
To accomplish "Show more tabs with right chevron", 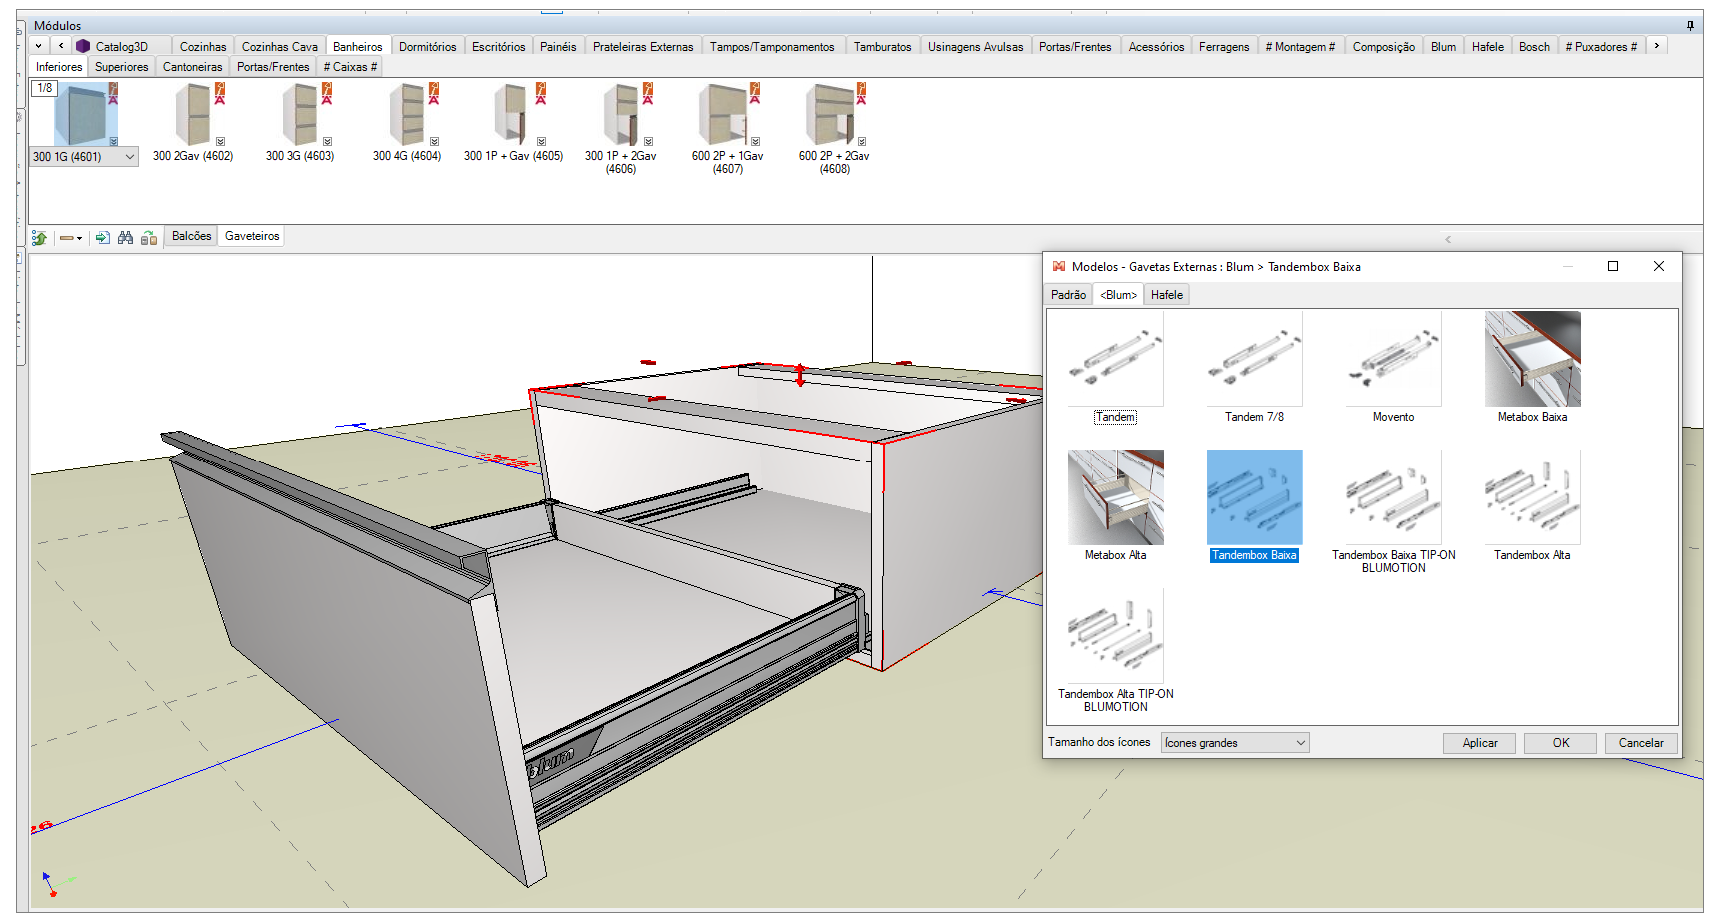I will (1657, 46).
